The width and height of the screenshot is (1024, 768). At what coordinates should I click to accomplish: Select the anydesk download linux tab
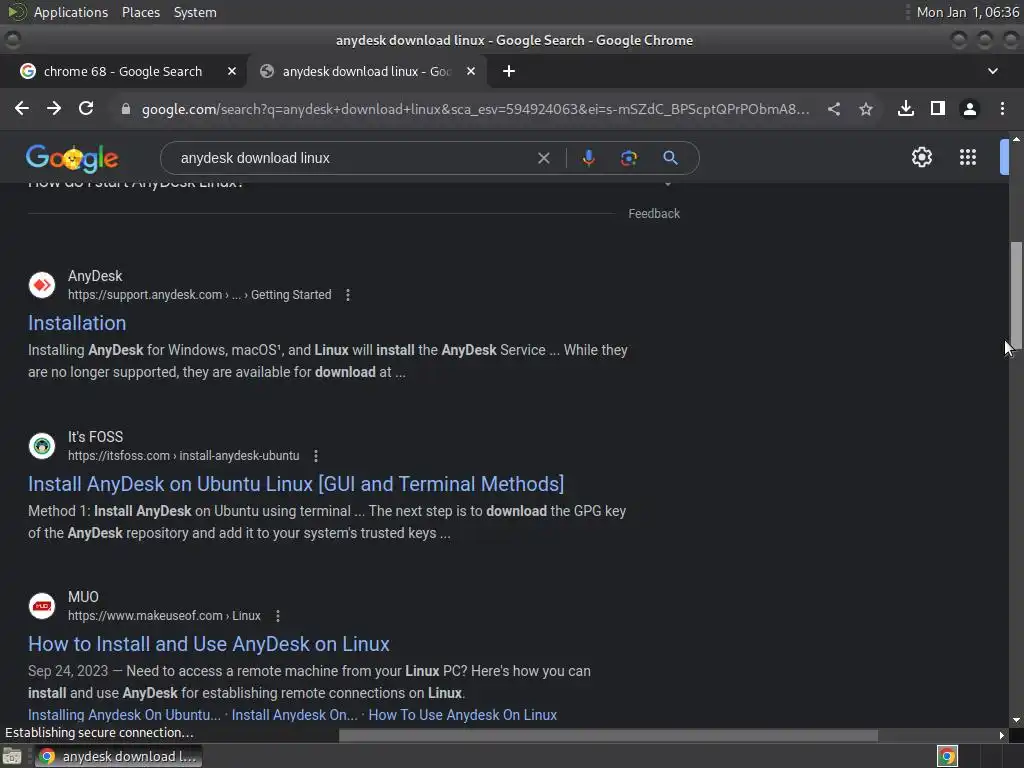click(x=366, y=71)
